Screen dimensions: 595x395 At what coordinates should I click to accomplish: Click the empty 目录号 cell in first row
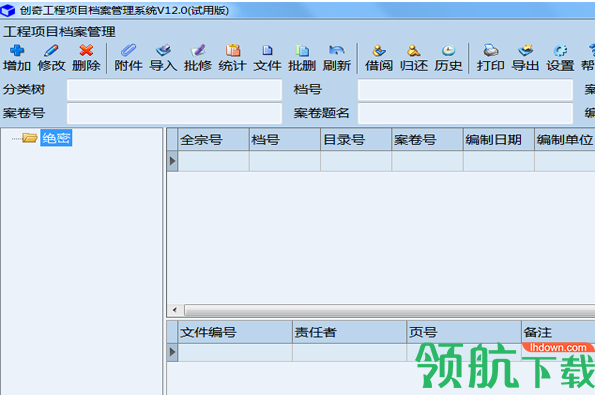356,161
